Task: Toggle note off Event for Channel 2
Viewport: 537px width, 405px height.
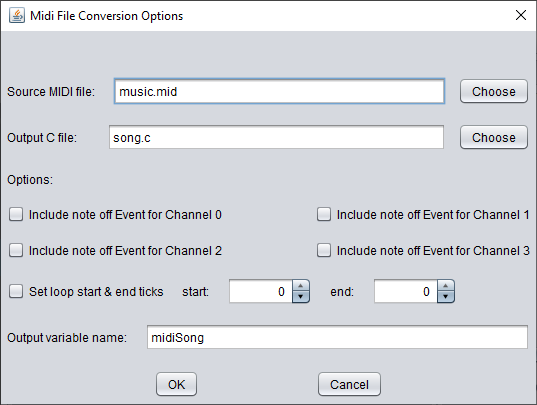Action: click(16, 251)
